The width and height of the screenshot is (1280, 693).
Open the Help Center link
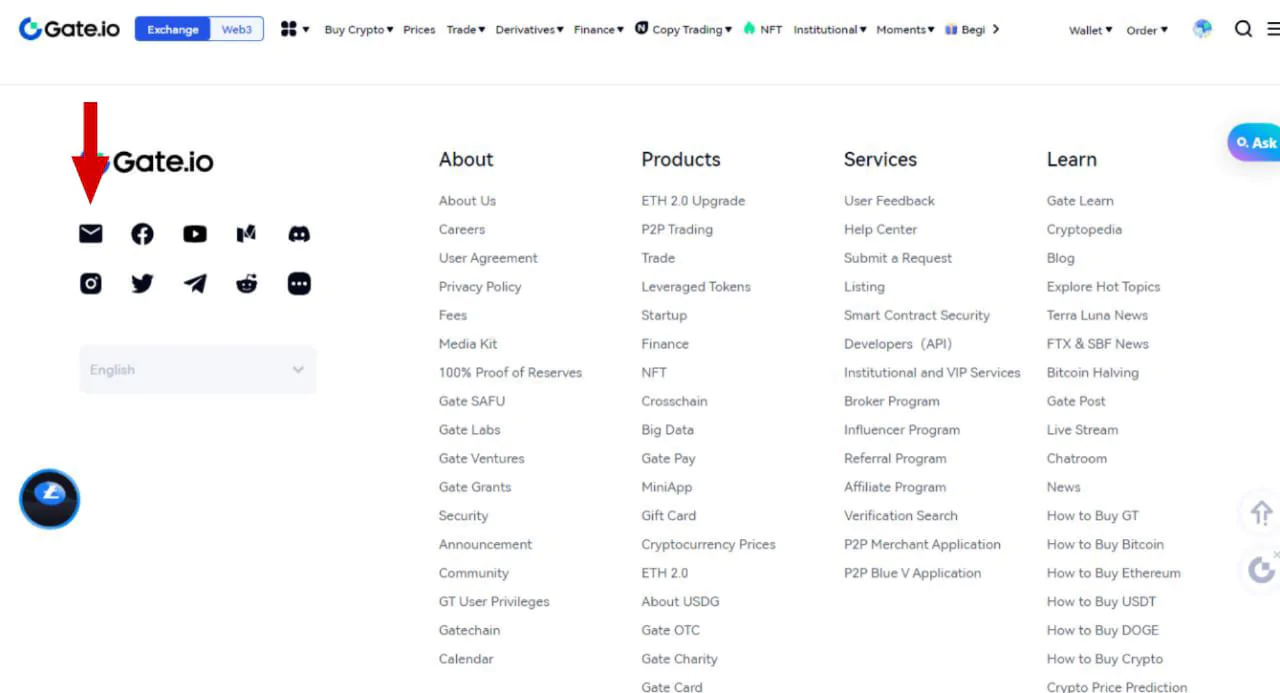point(880,229)
